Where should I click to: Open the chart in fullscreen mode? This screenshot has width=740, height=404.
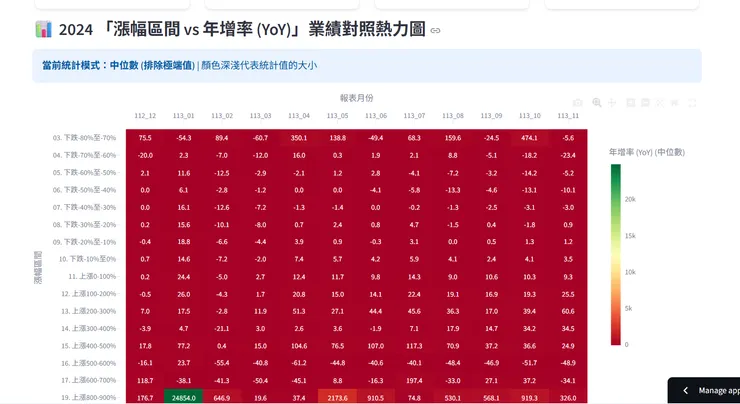[692, 102]
